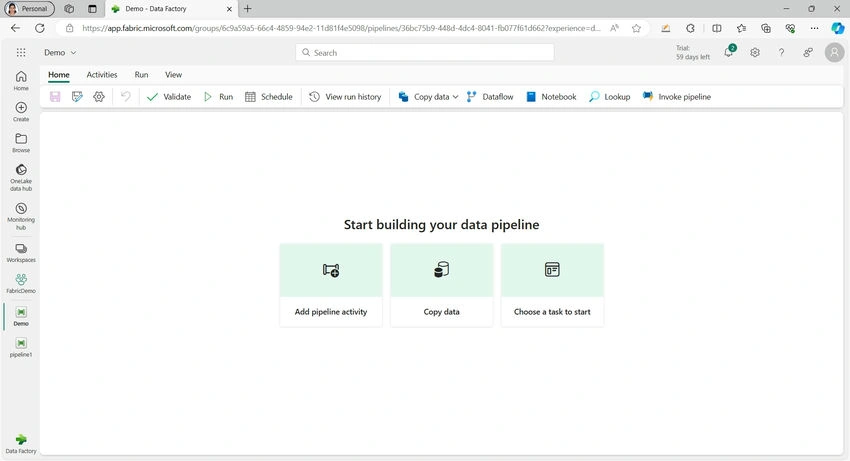This screenshot has height=461, width=850.
Task: View run history
Action: pos(345,97)
